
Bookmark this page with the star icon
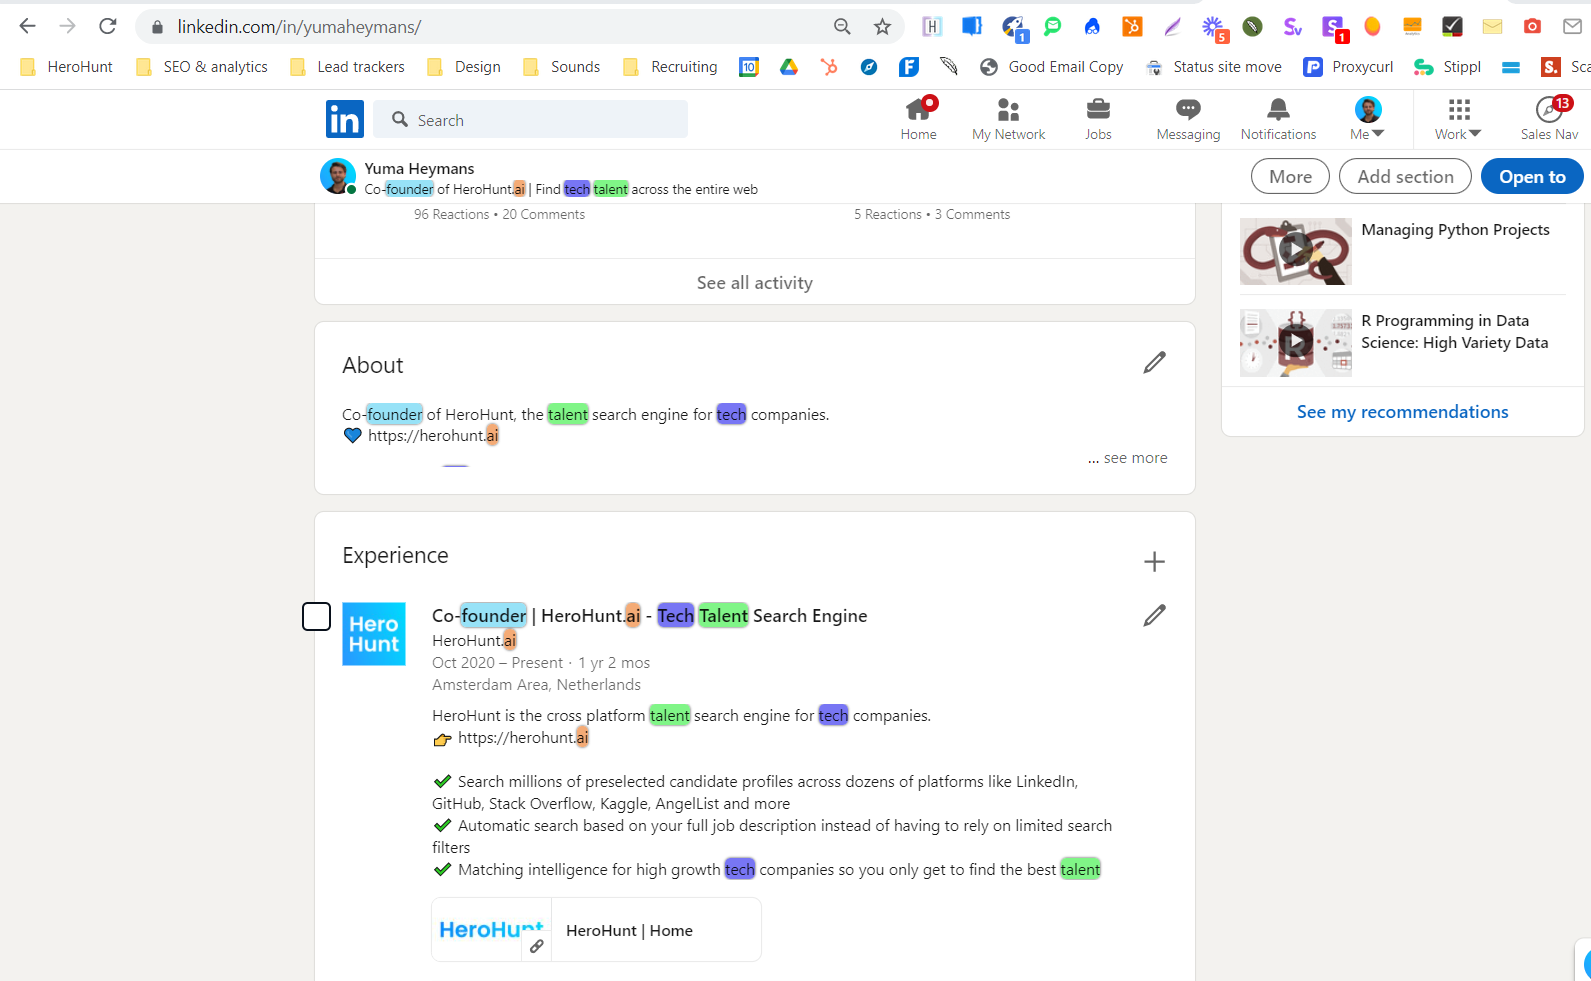[x=882, y=27]
